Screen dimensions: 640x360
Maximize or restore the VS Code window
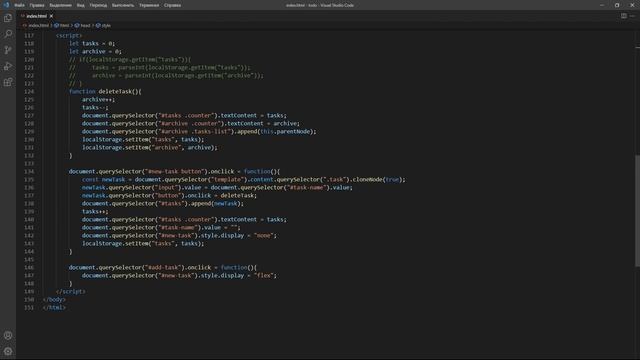(x=617, y=5)
